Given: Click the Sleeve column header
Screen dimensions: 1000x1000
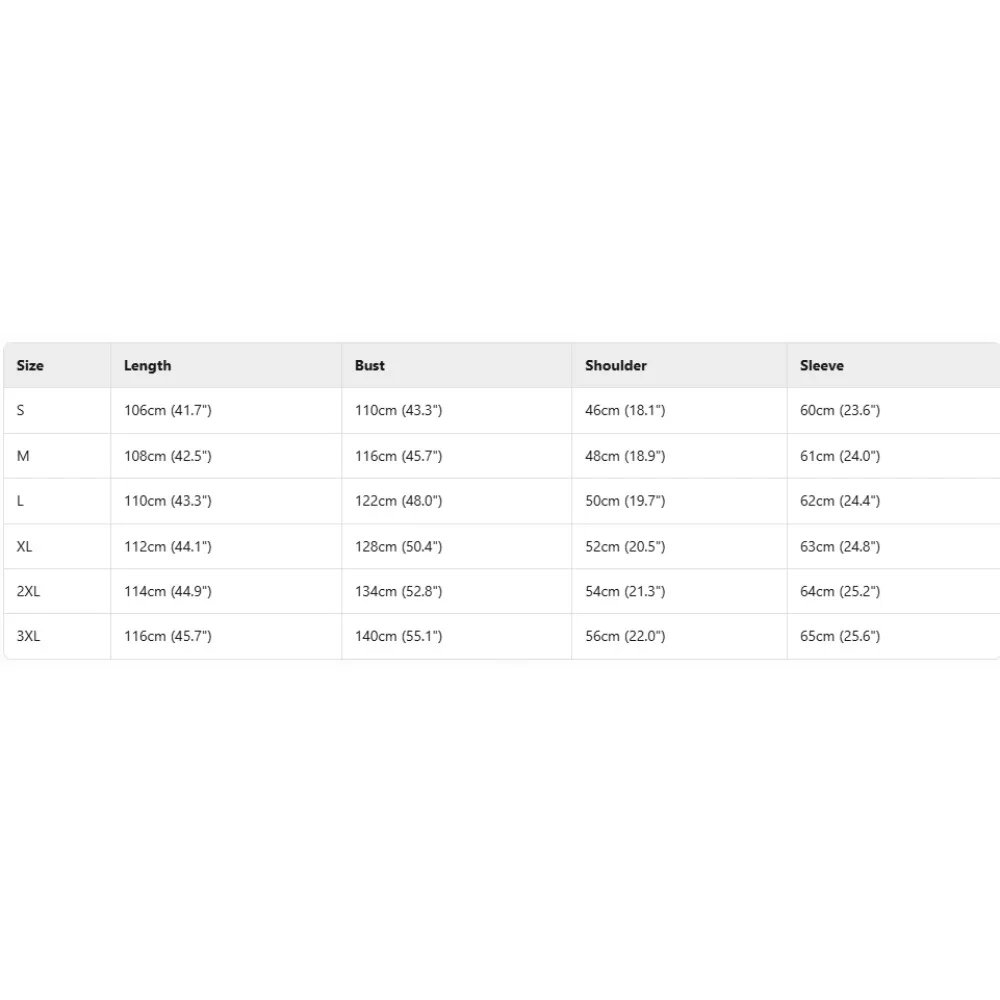Looking at the screenshot, I should click(x=821, y=366).
